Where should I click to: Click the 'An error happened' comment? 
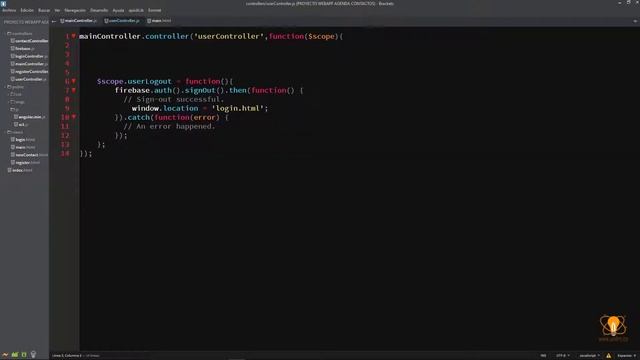[169, 127]
